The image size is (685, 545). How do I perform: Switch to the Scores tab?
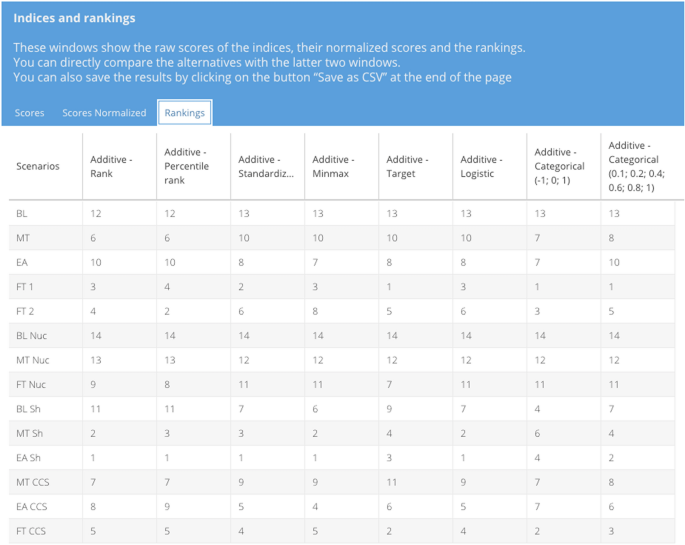[29, 113]
